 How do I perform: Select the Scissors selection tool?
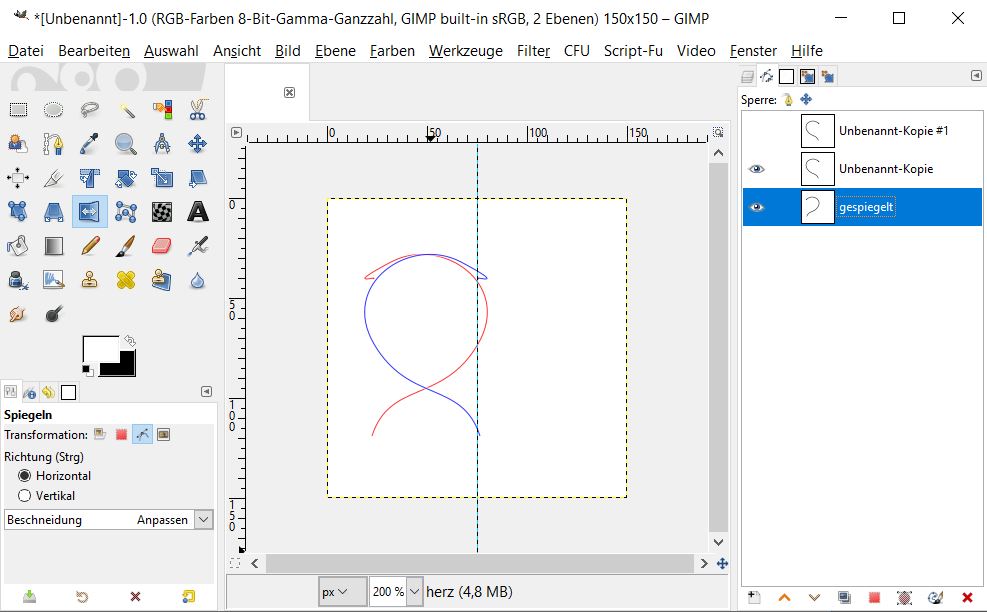[x=197, y=110]
